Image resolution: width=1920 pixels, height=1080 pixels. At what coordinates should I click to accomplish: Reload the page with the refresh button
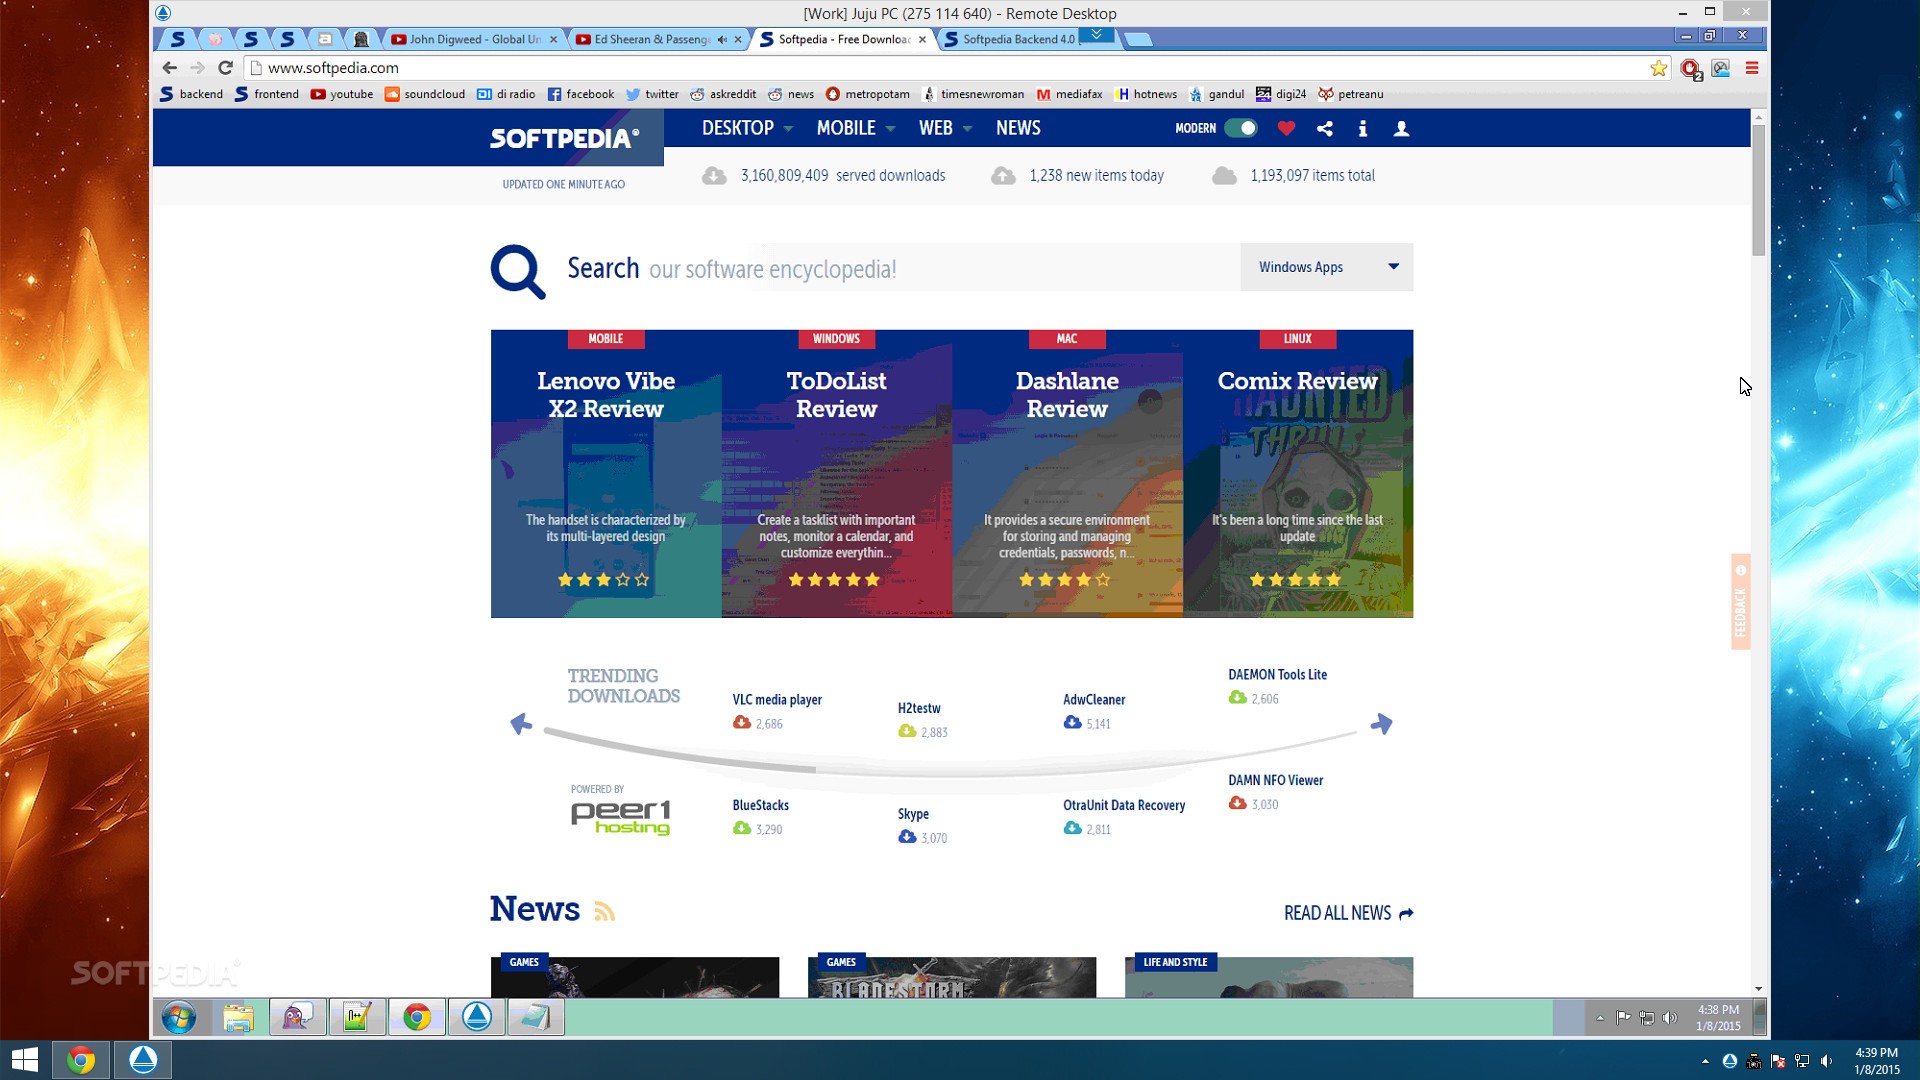(225, 68)
